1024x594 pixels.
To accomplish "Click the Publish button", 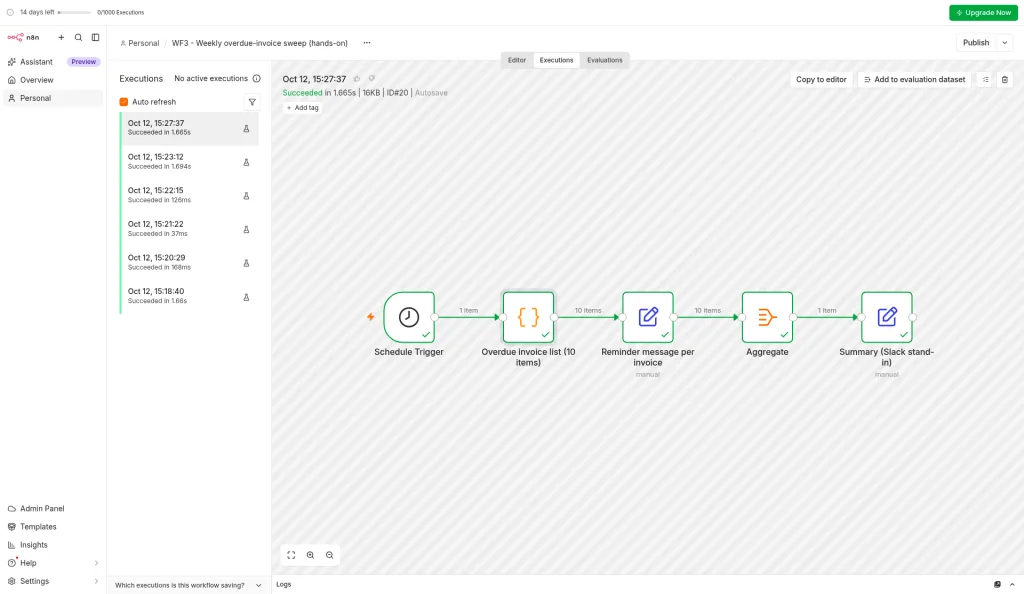I will click(x=976, y=42).
